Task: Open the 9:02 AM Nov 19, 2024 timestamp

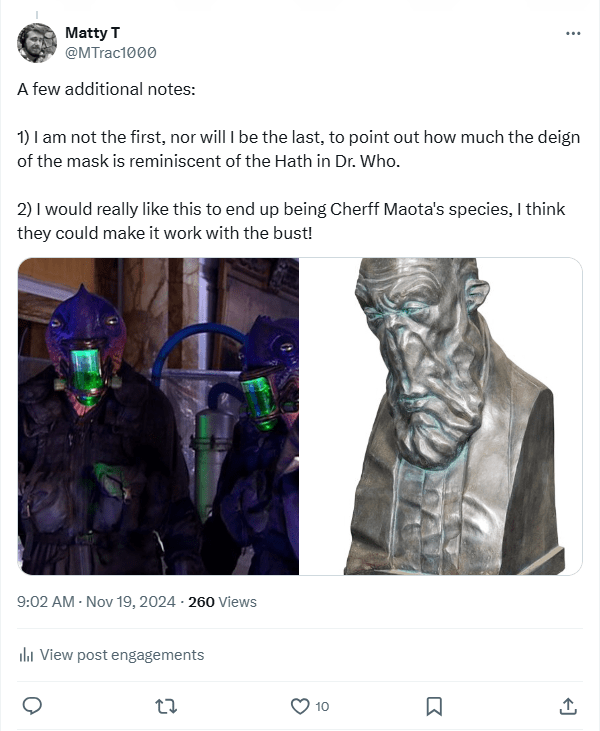Action: click(96, 602)
